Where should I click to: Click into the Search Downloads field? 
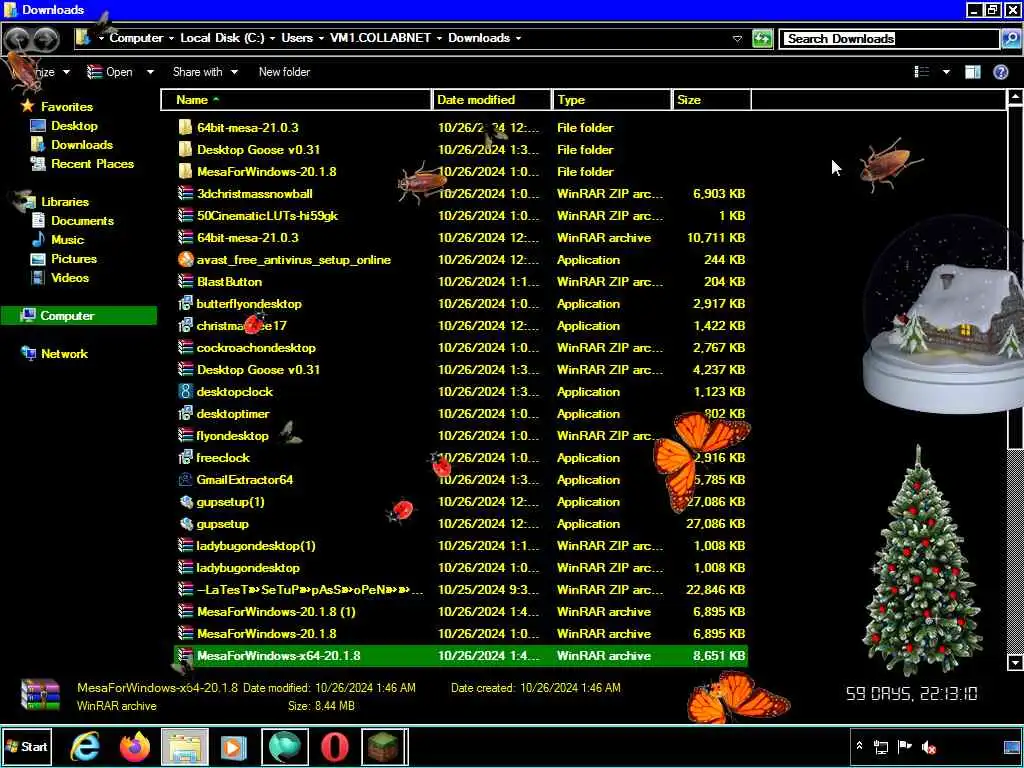coord(889,39)
